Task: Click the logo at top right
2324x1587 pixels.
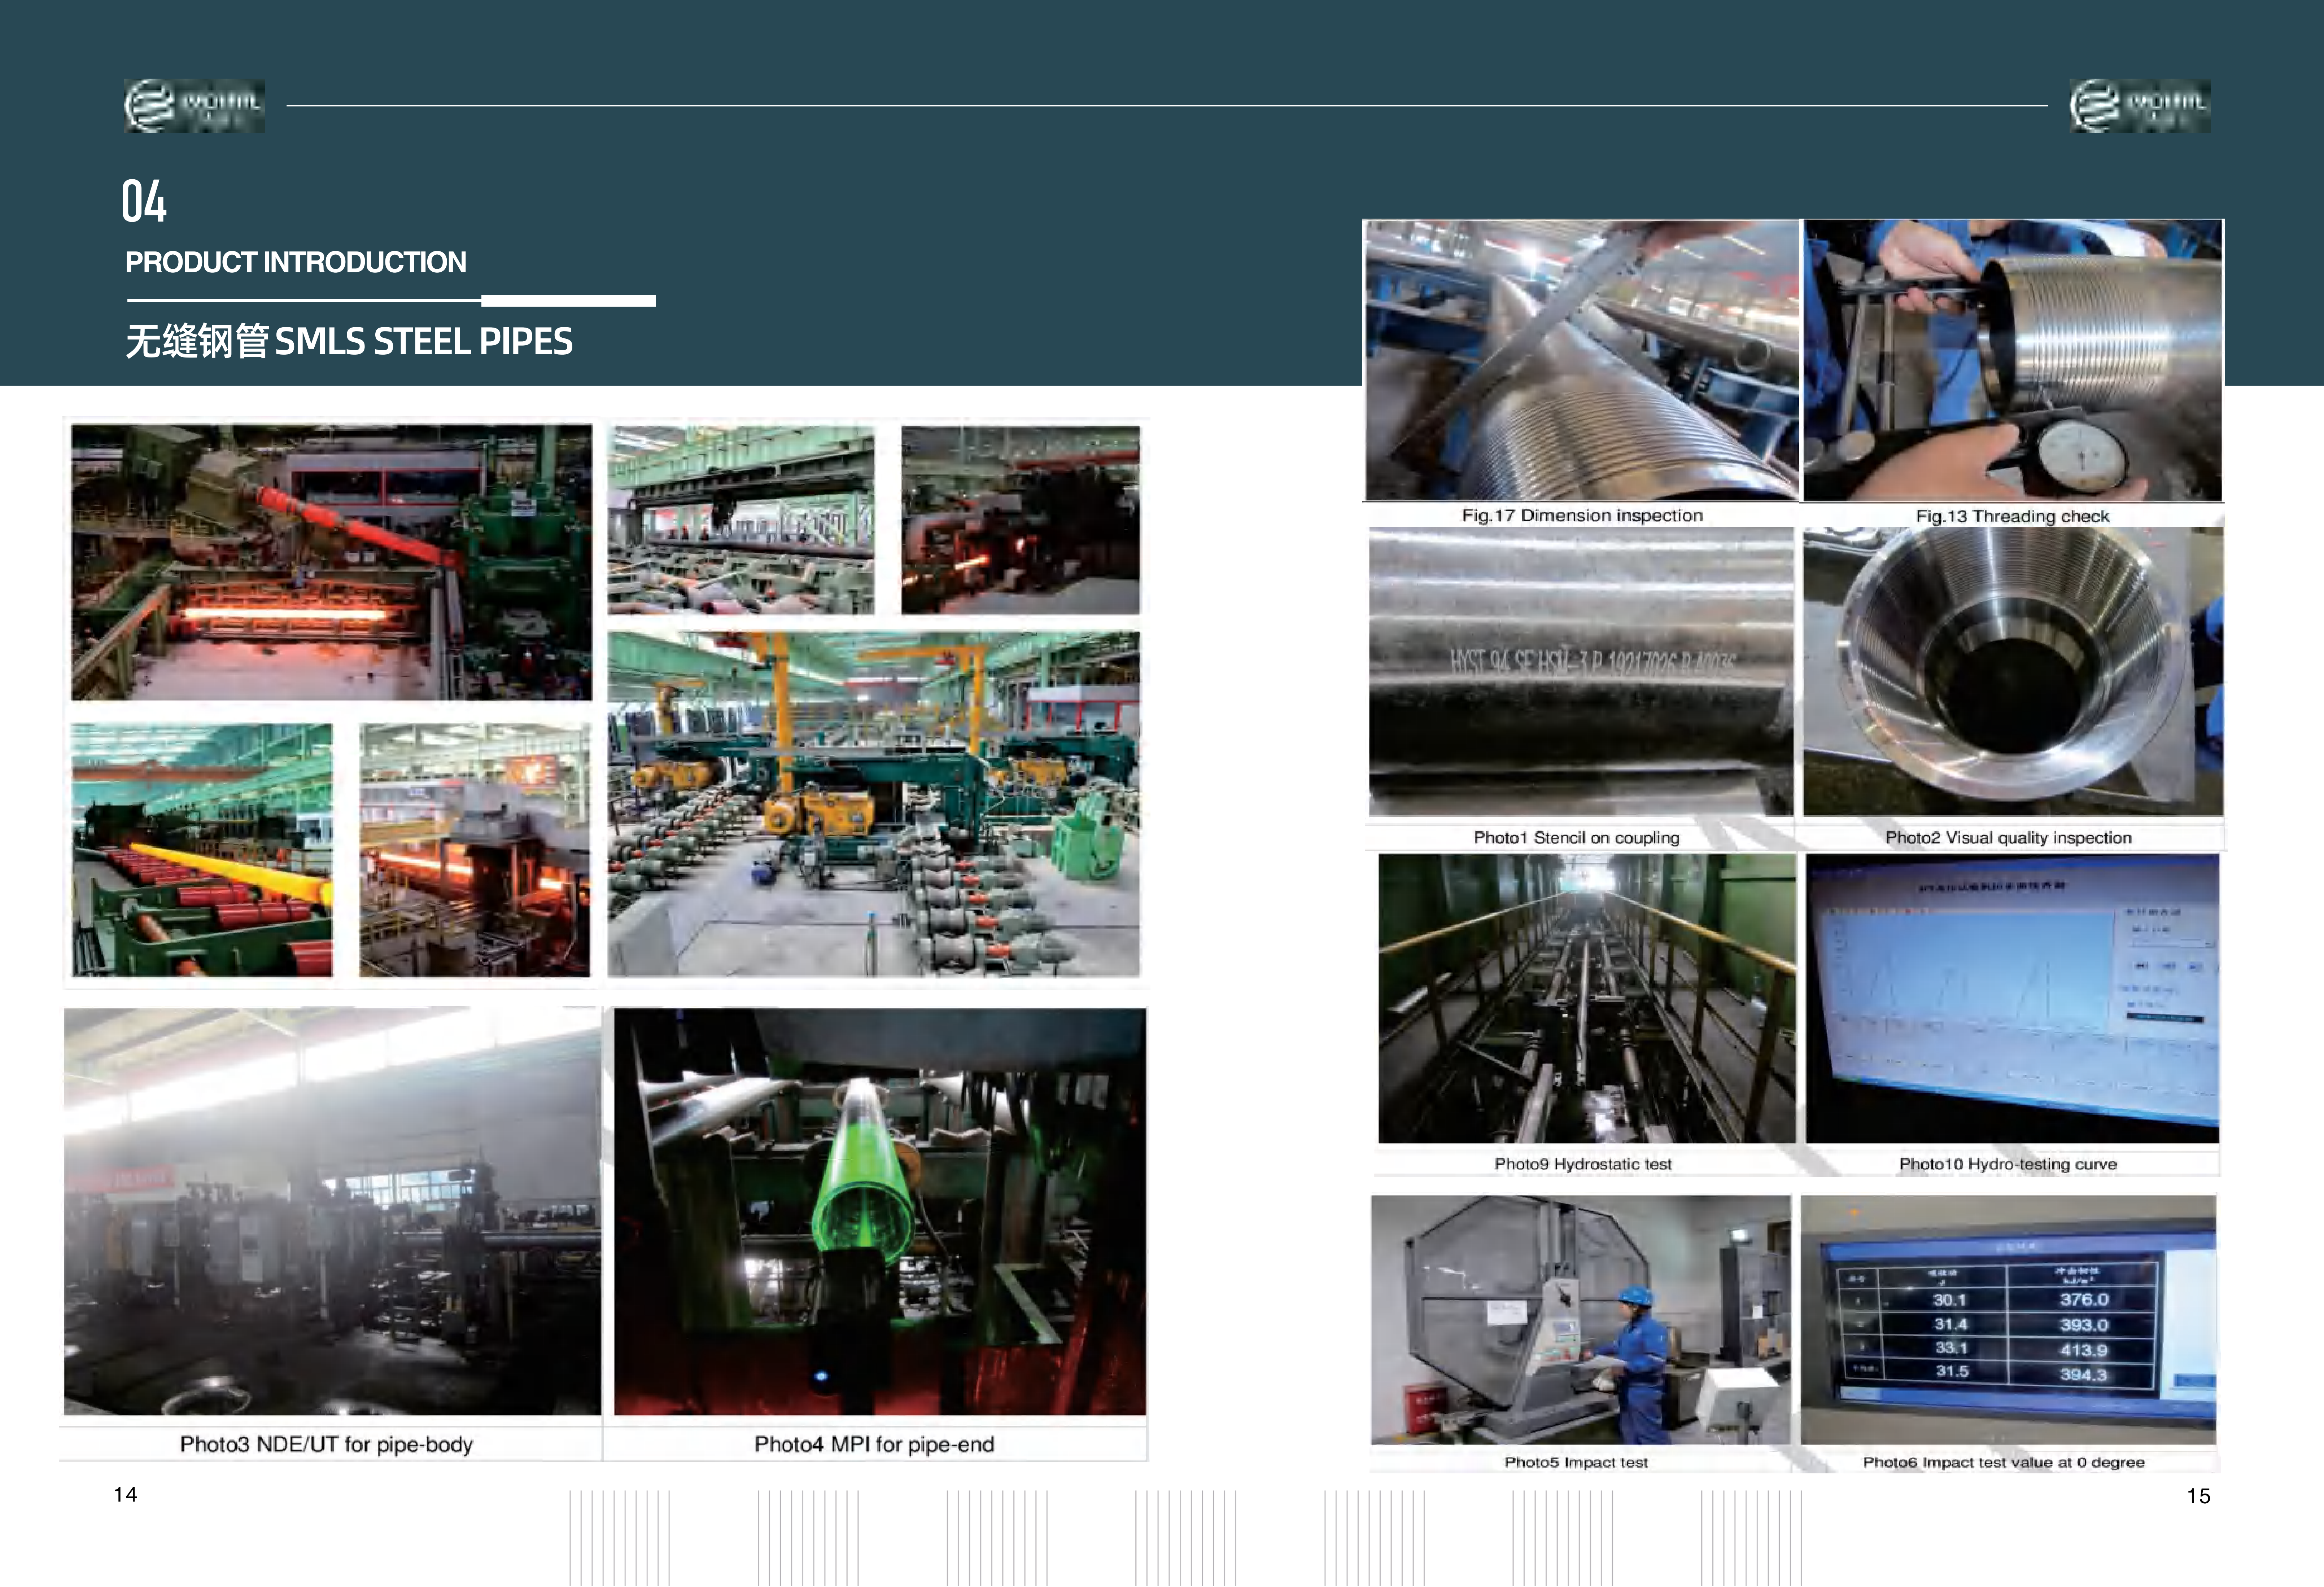Action: 2140,106
